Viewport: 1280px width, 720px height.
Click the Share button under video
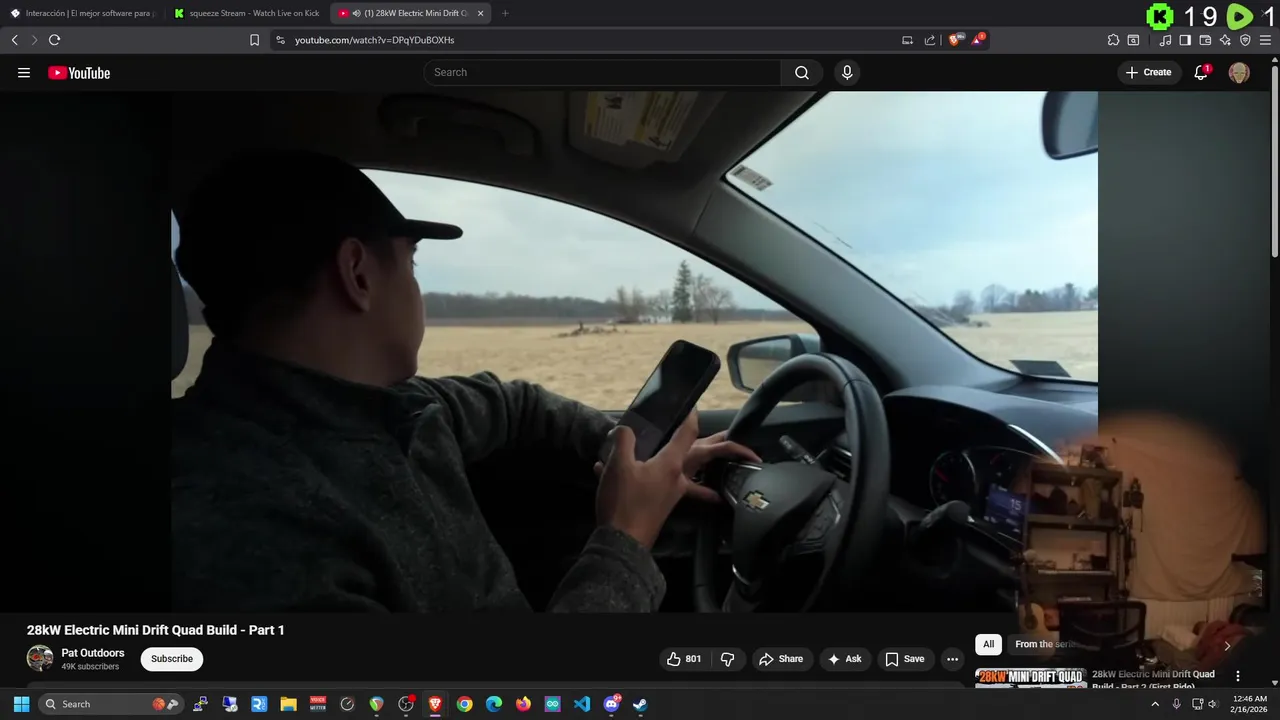781,659
